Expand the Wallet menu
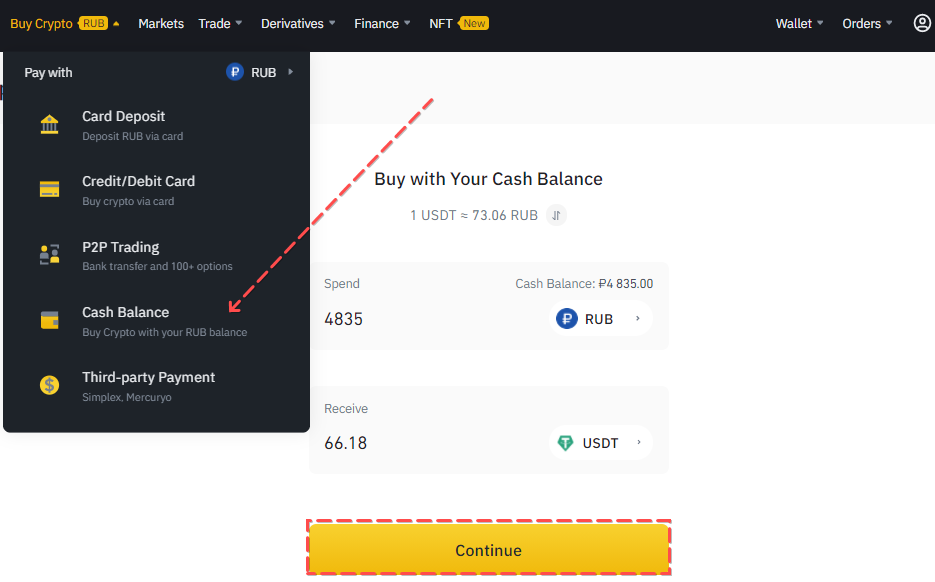 click(800, 23)
